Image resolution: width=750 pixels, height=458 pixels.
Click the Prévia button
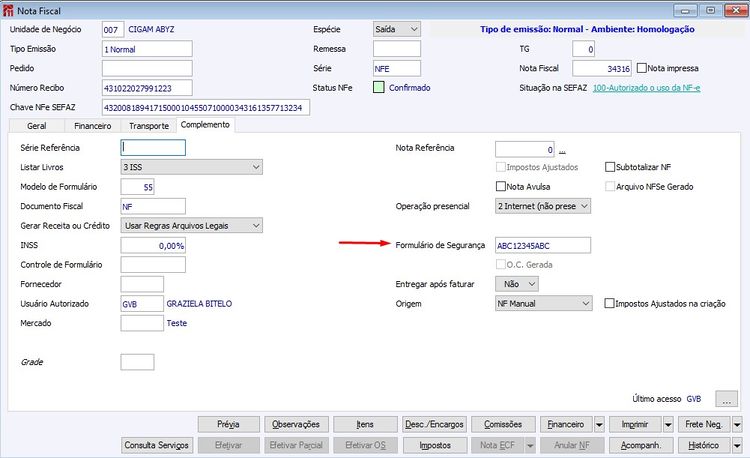pos(229,424)
